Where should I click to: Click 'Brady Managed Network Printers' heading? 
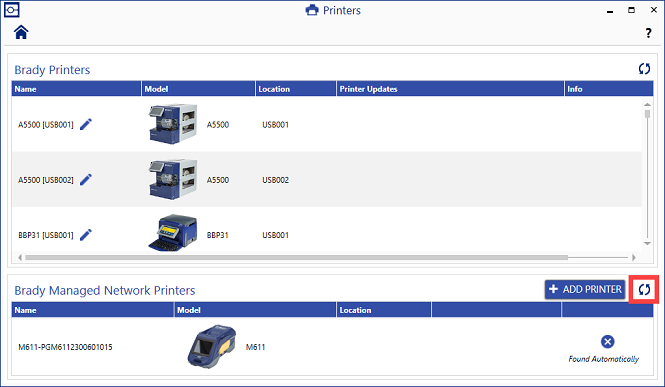105,290
